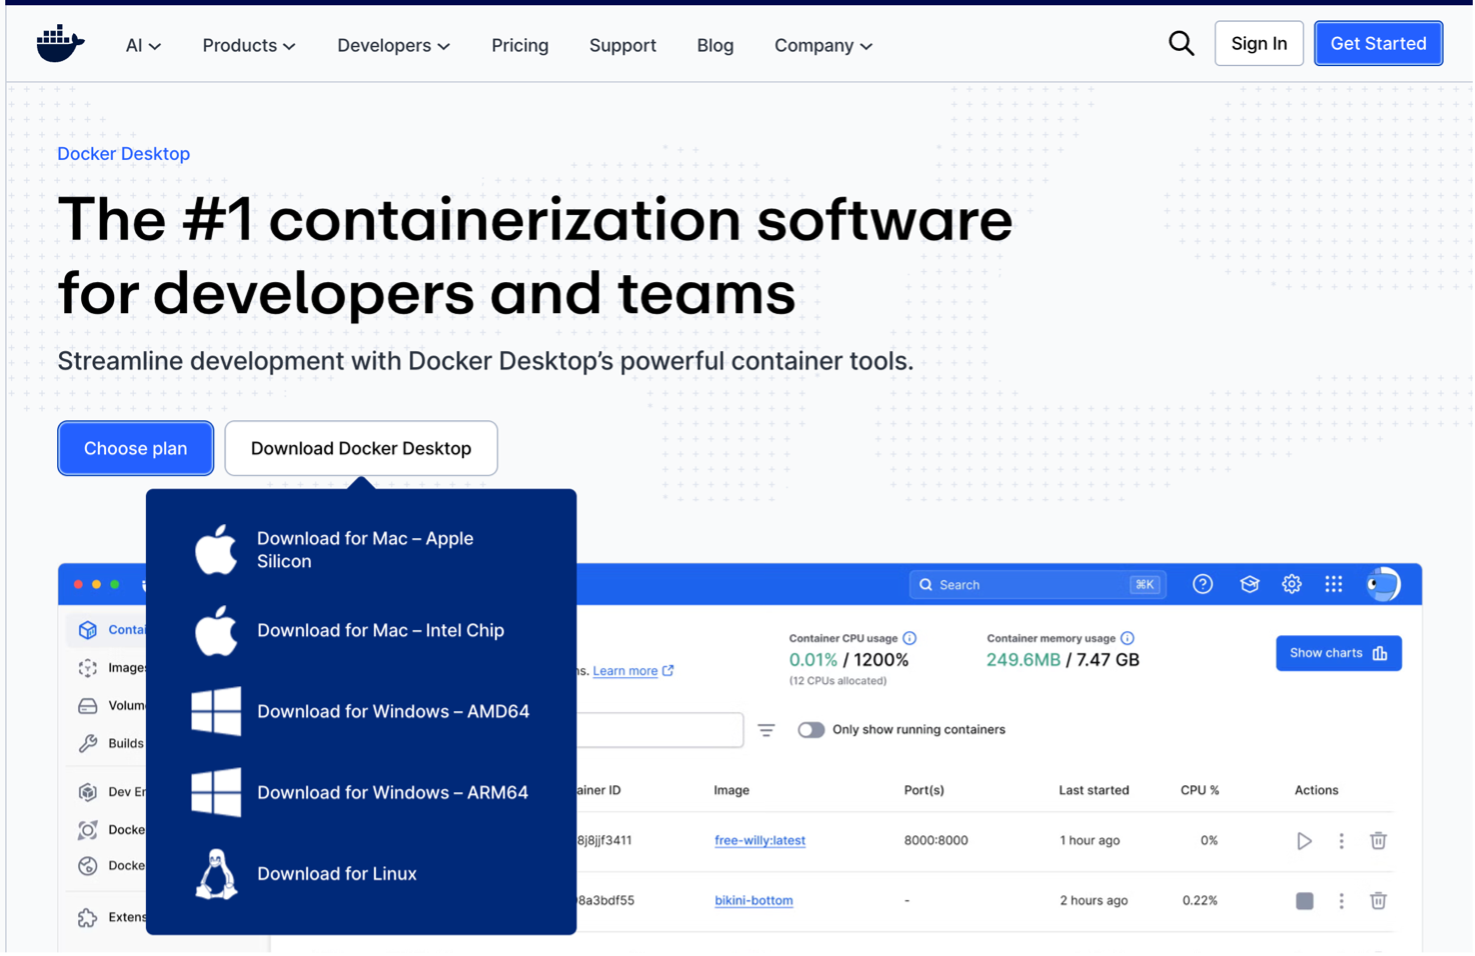Screen dimensions: 1475x956
Task: Open the site search magnifier icon
Action: point(1181,44)
